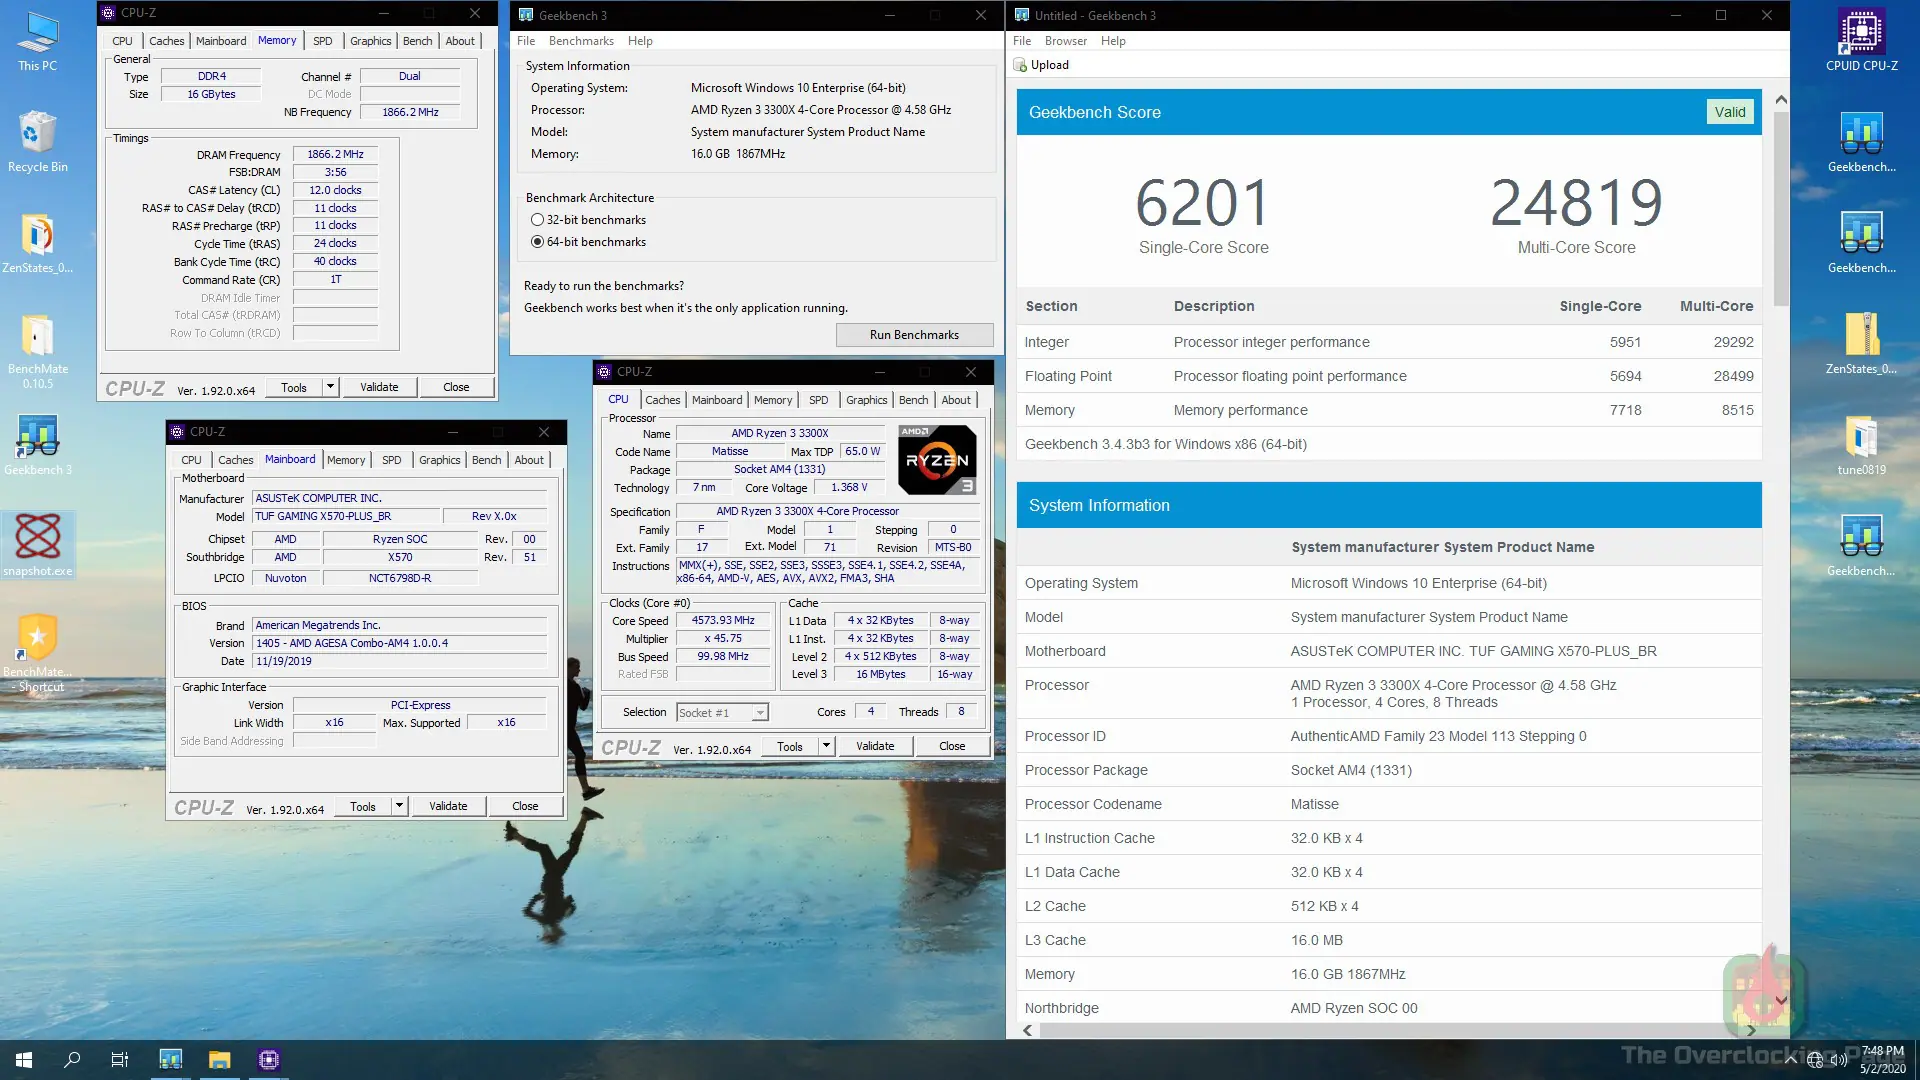Open ZenStates zip folder icon on right
The image size is (1920, 1080).
[x=1861, y=343]
